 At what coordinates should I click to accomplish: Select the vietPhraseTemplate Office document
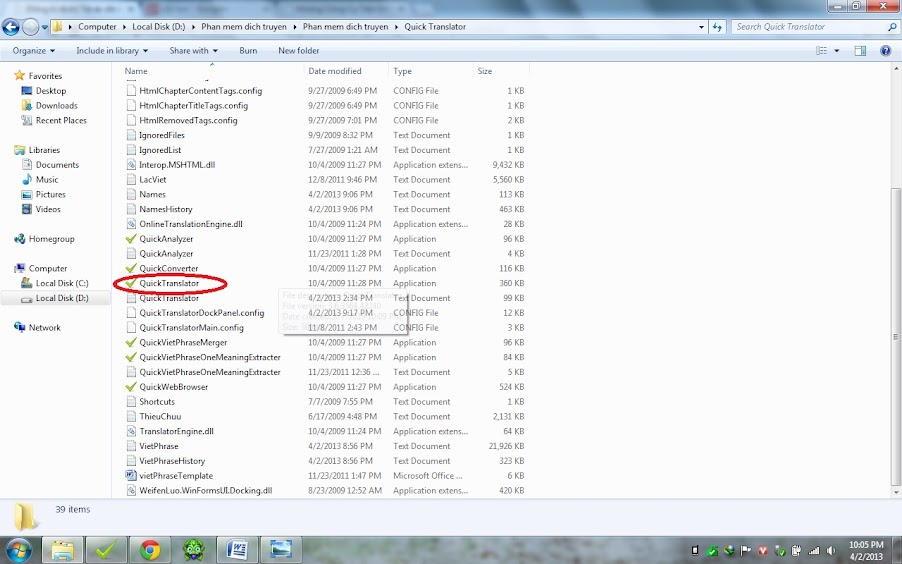pos(175,476)
